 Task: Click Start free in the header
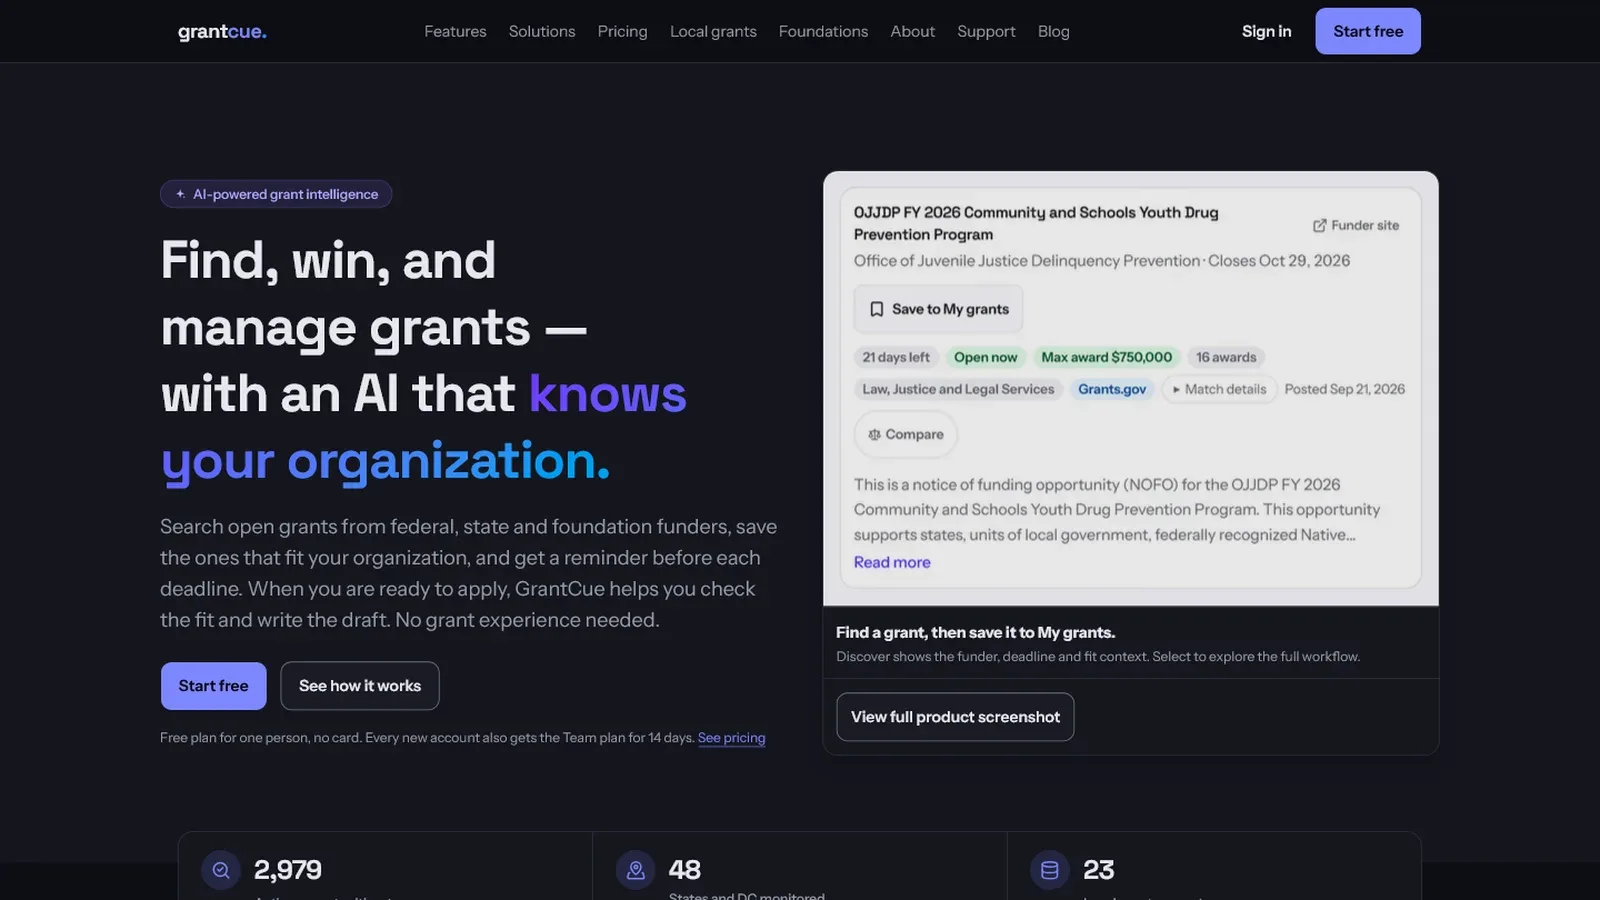1368,31
